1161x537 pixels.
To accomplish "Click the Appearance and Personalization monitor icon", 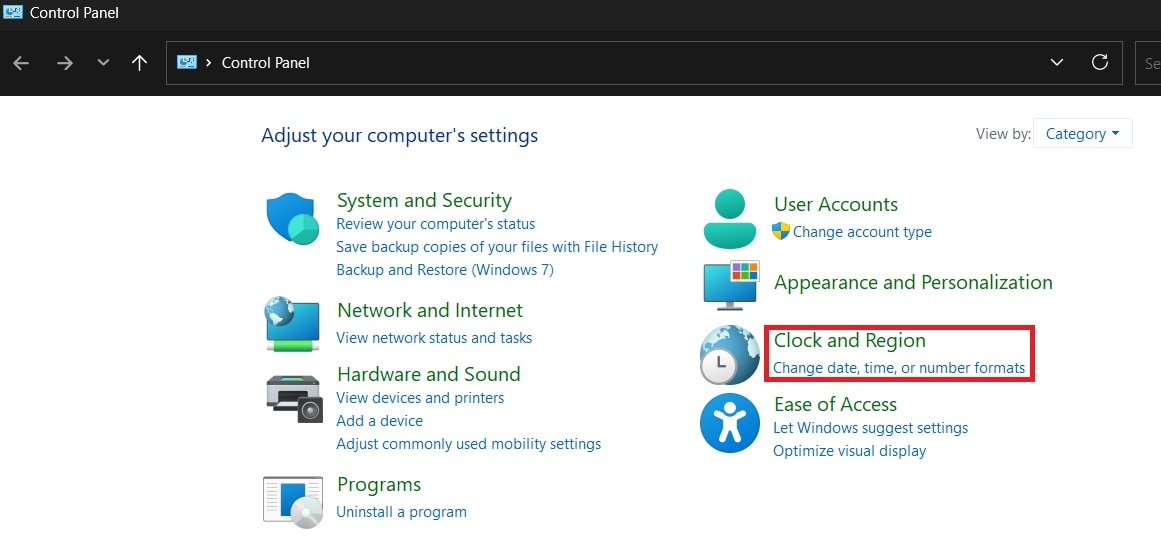I will (x=731, y=285).
